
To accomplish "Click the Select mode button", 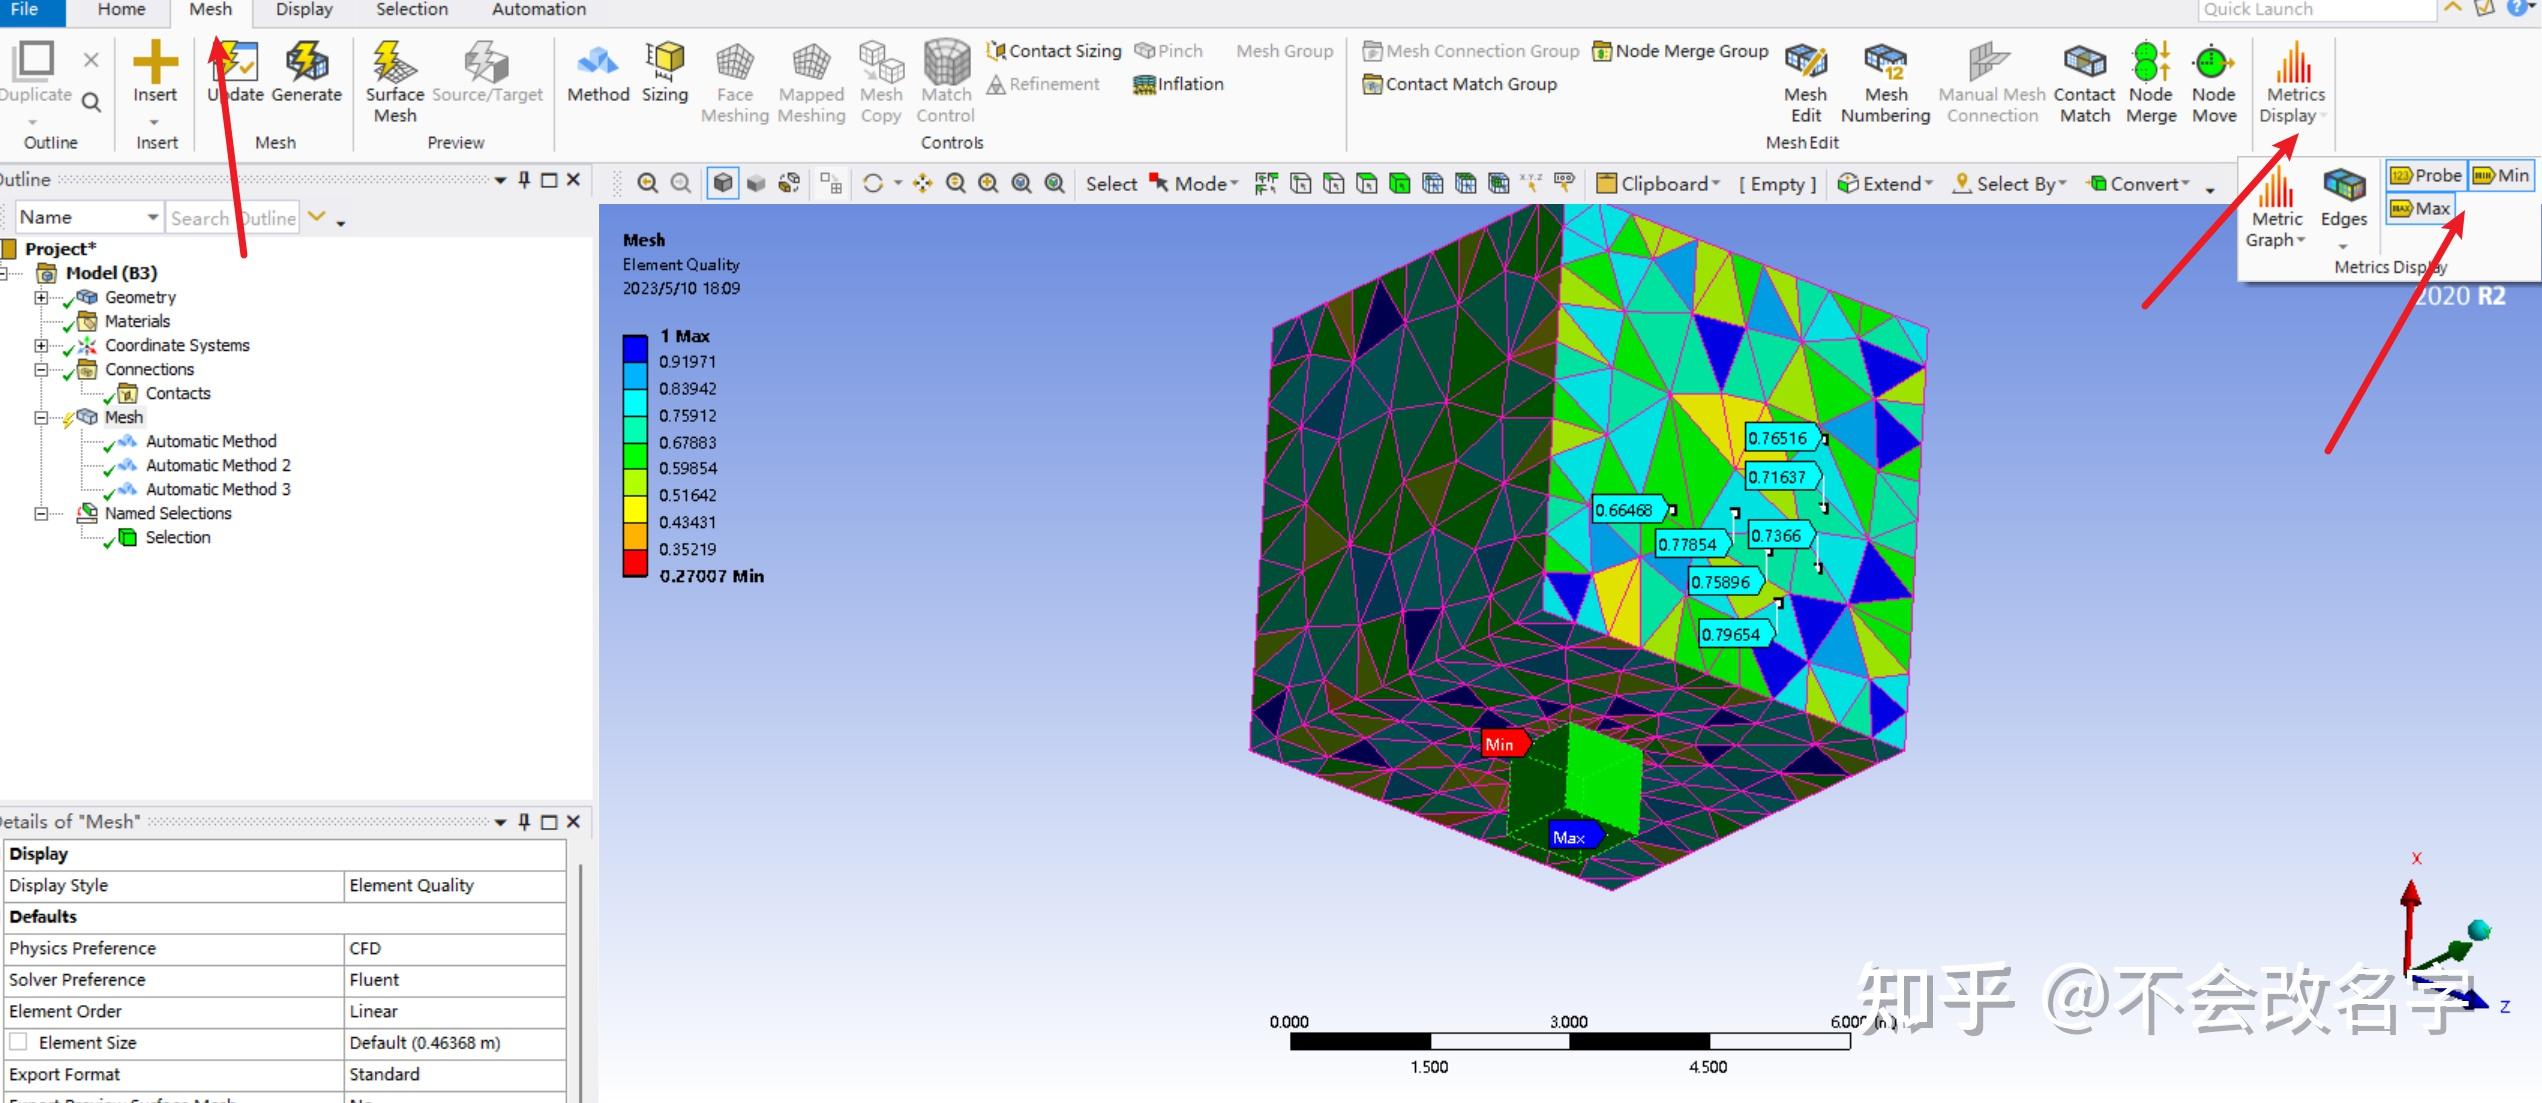I will click(x=1111, y=184).
